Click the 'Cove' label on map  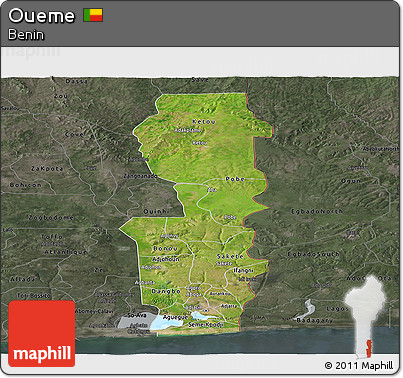(x=74, y=135)
